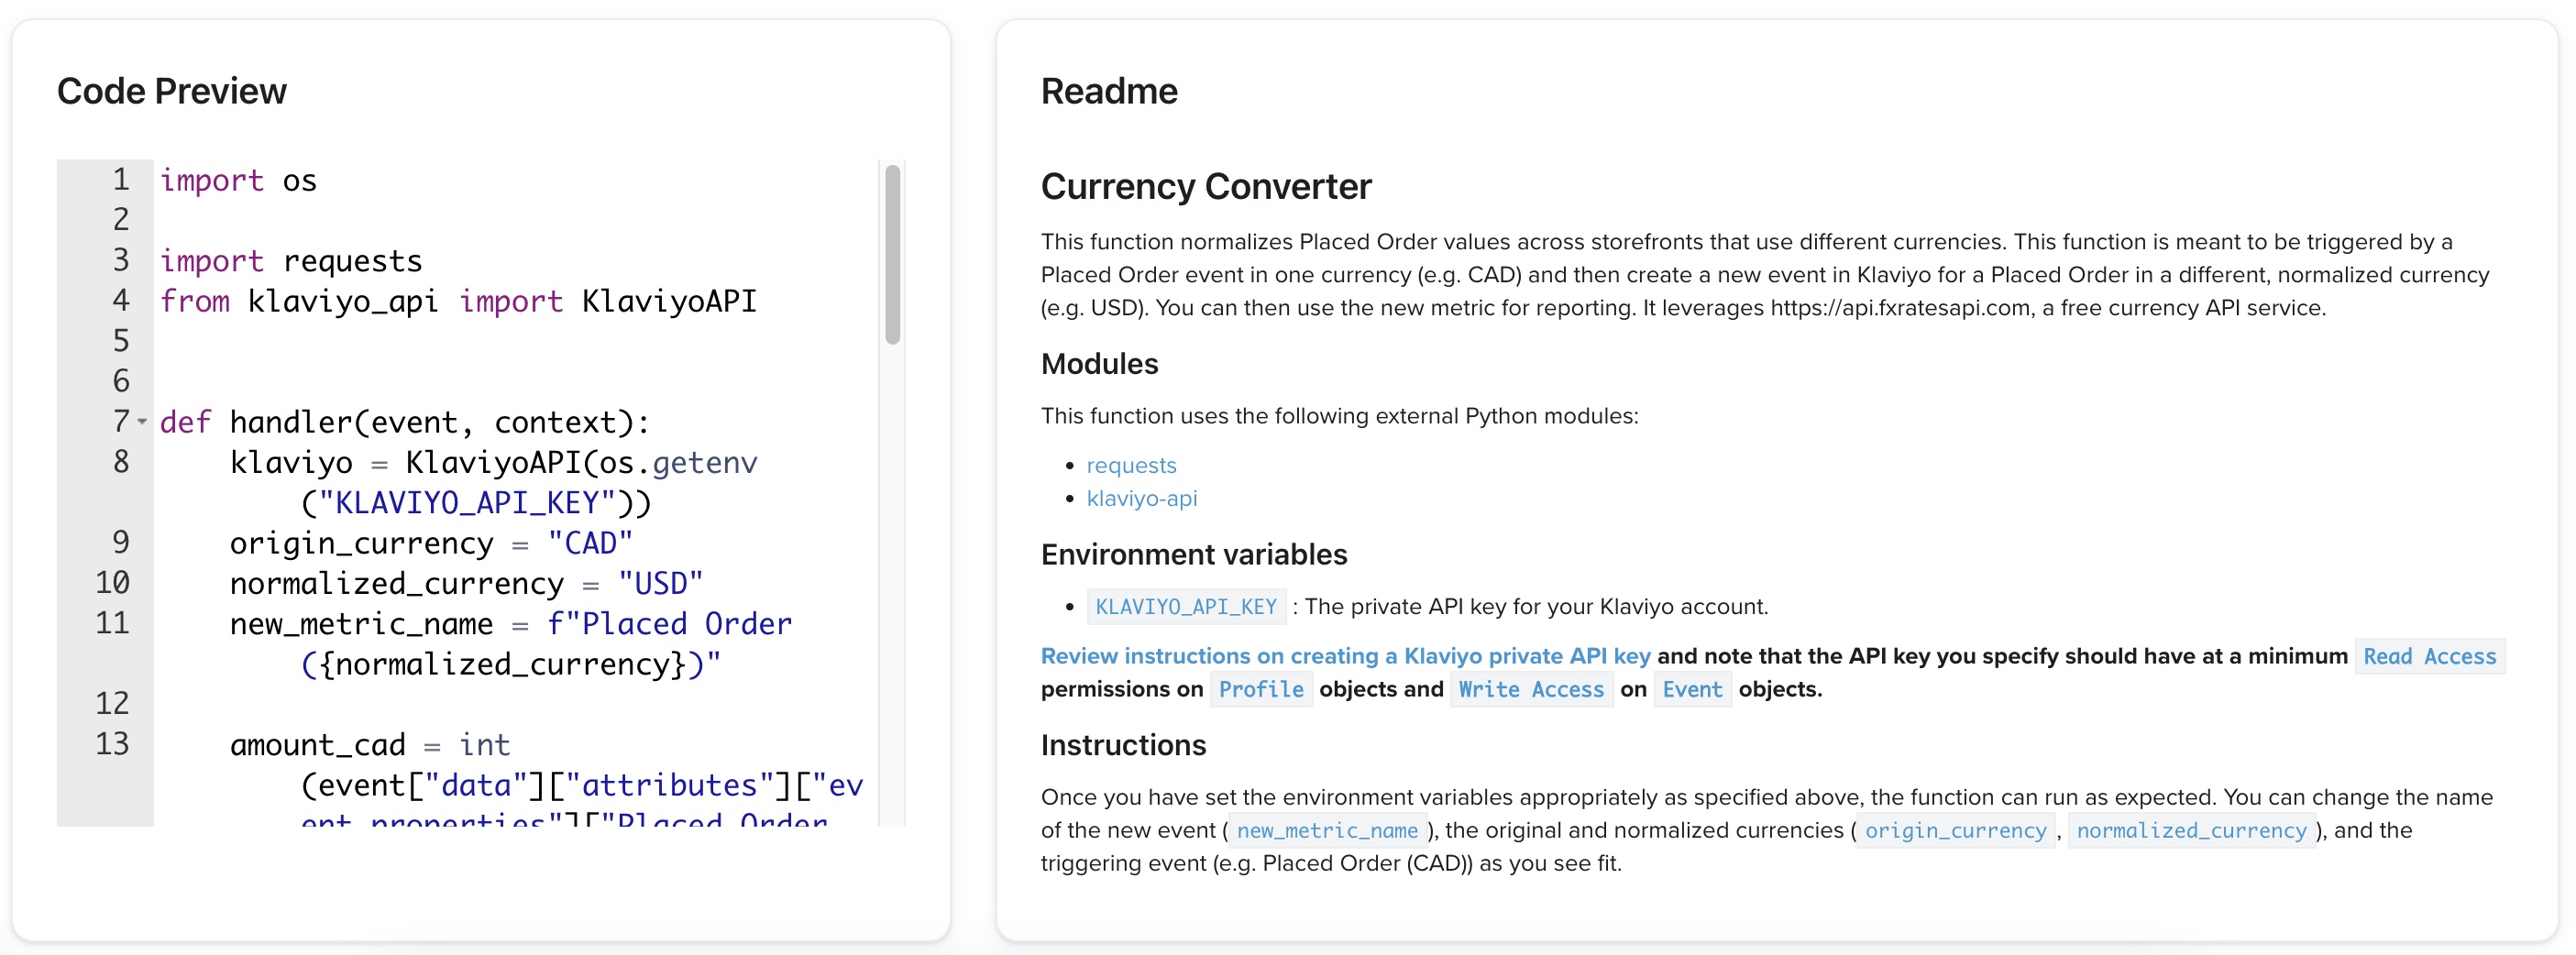Select the KLAVIYO_API_KEY code badge
Image resolution: width=2576 pixels, height=955 pixels.
[1186, 606]
